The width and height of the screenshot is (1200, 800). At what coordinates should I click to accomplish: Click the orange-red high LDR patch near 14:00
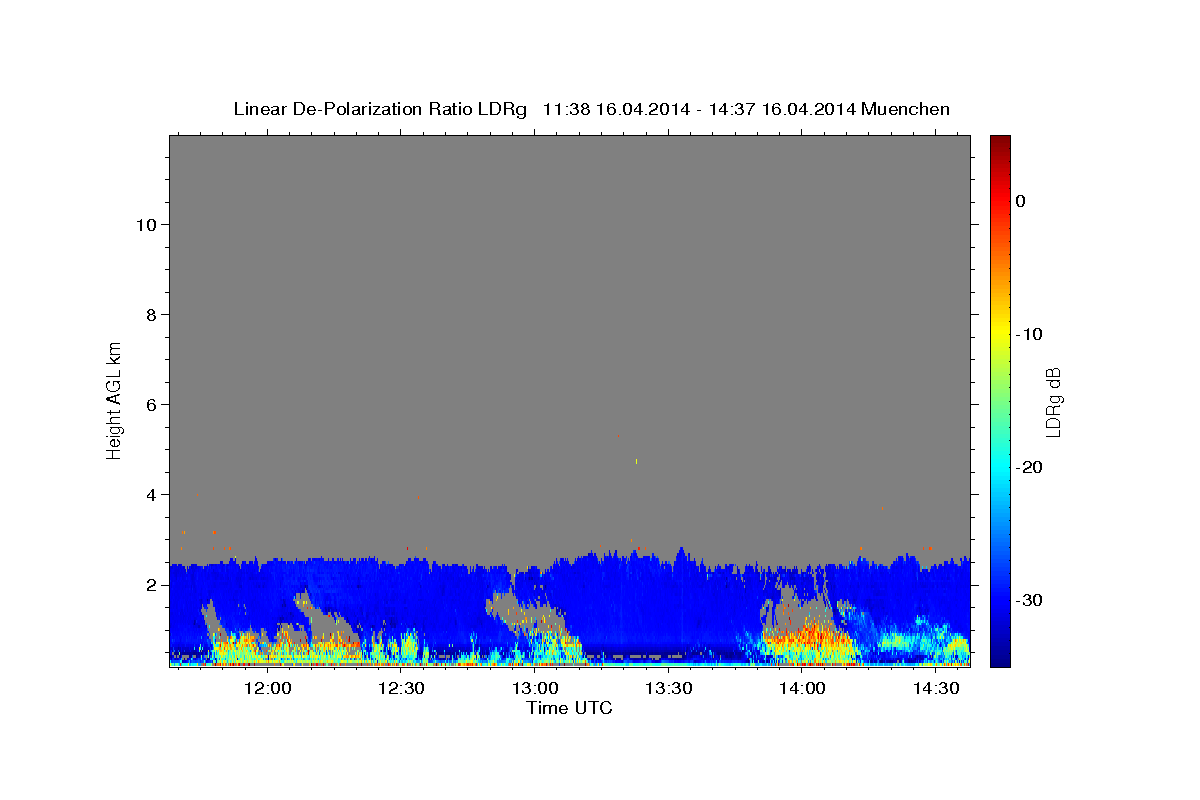coord(808,636)
